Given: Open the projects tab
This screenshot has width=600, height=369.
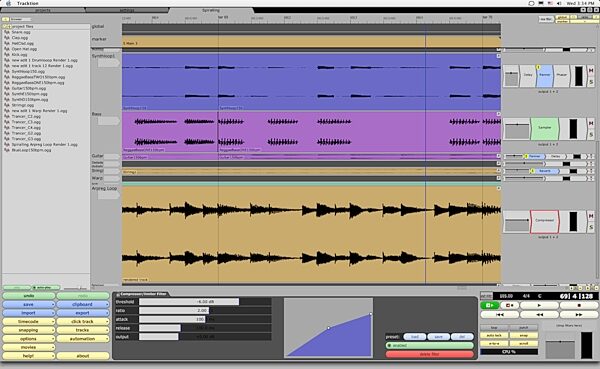Looking at the screenshot, I should pyautogui.click(x=43, y=10).
